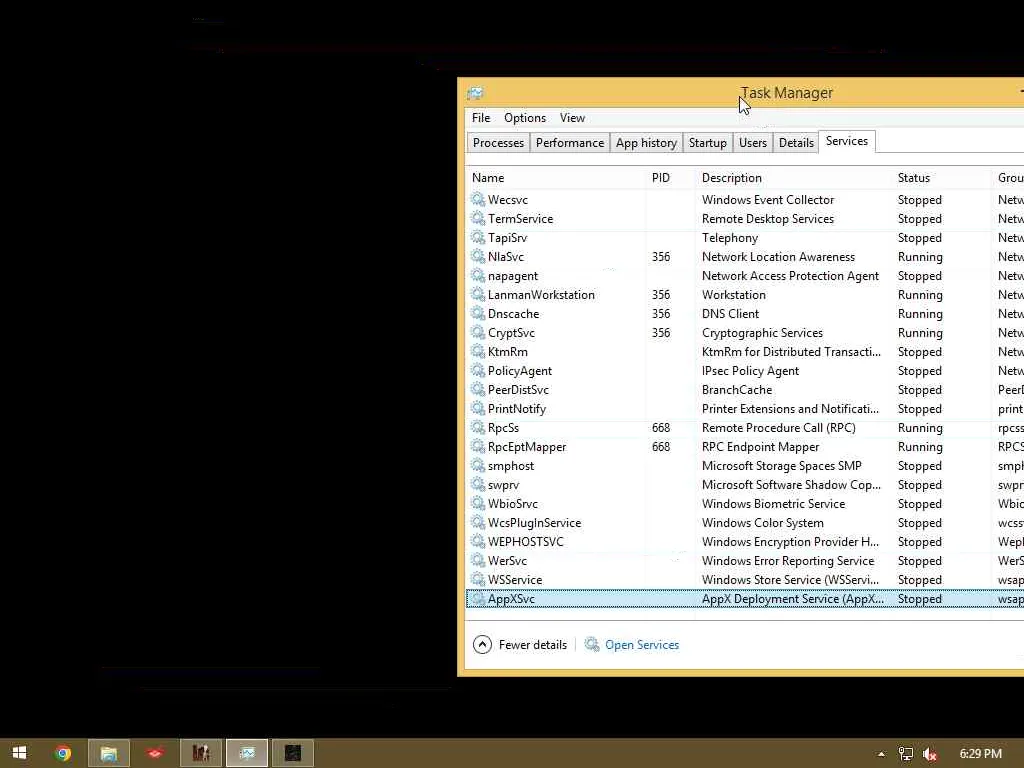This screenshot has width=1024, height=768.
Task: Switch to the Startup tab
Action: [x=707, y=142]
